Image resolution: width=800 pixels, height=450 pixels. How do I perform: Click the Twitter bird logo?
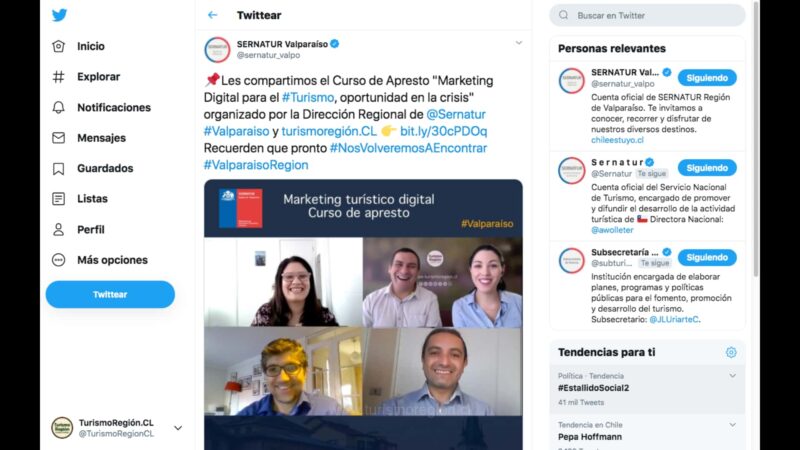click(x=59, y=15)
